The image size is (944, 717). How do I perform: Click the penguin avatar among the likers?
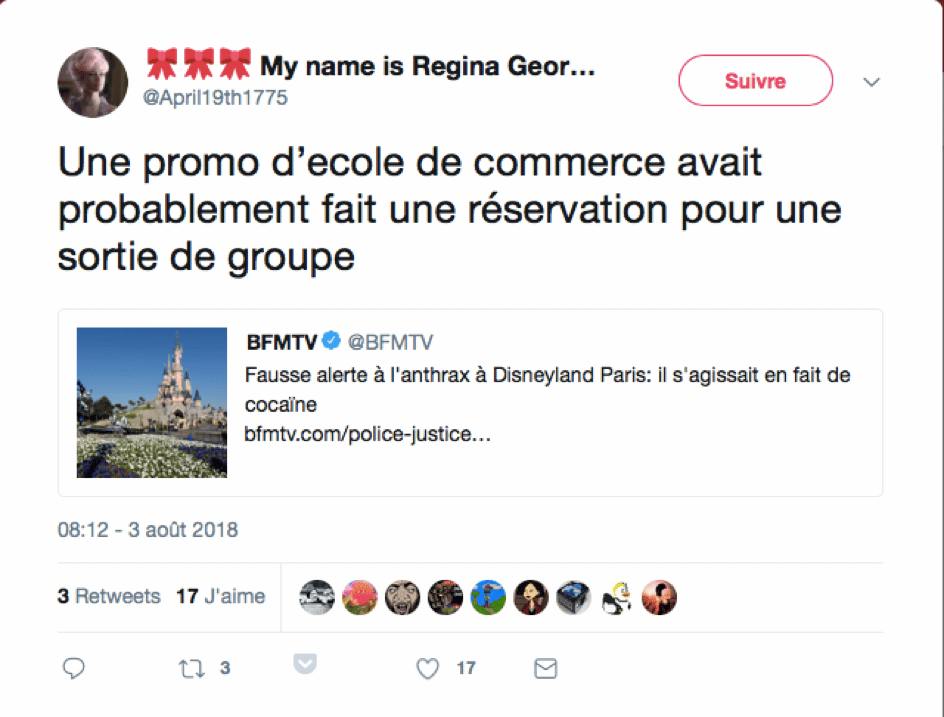[x=616, y=597]
